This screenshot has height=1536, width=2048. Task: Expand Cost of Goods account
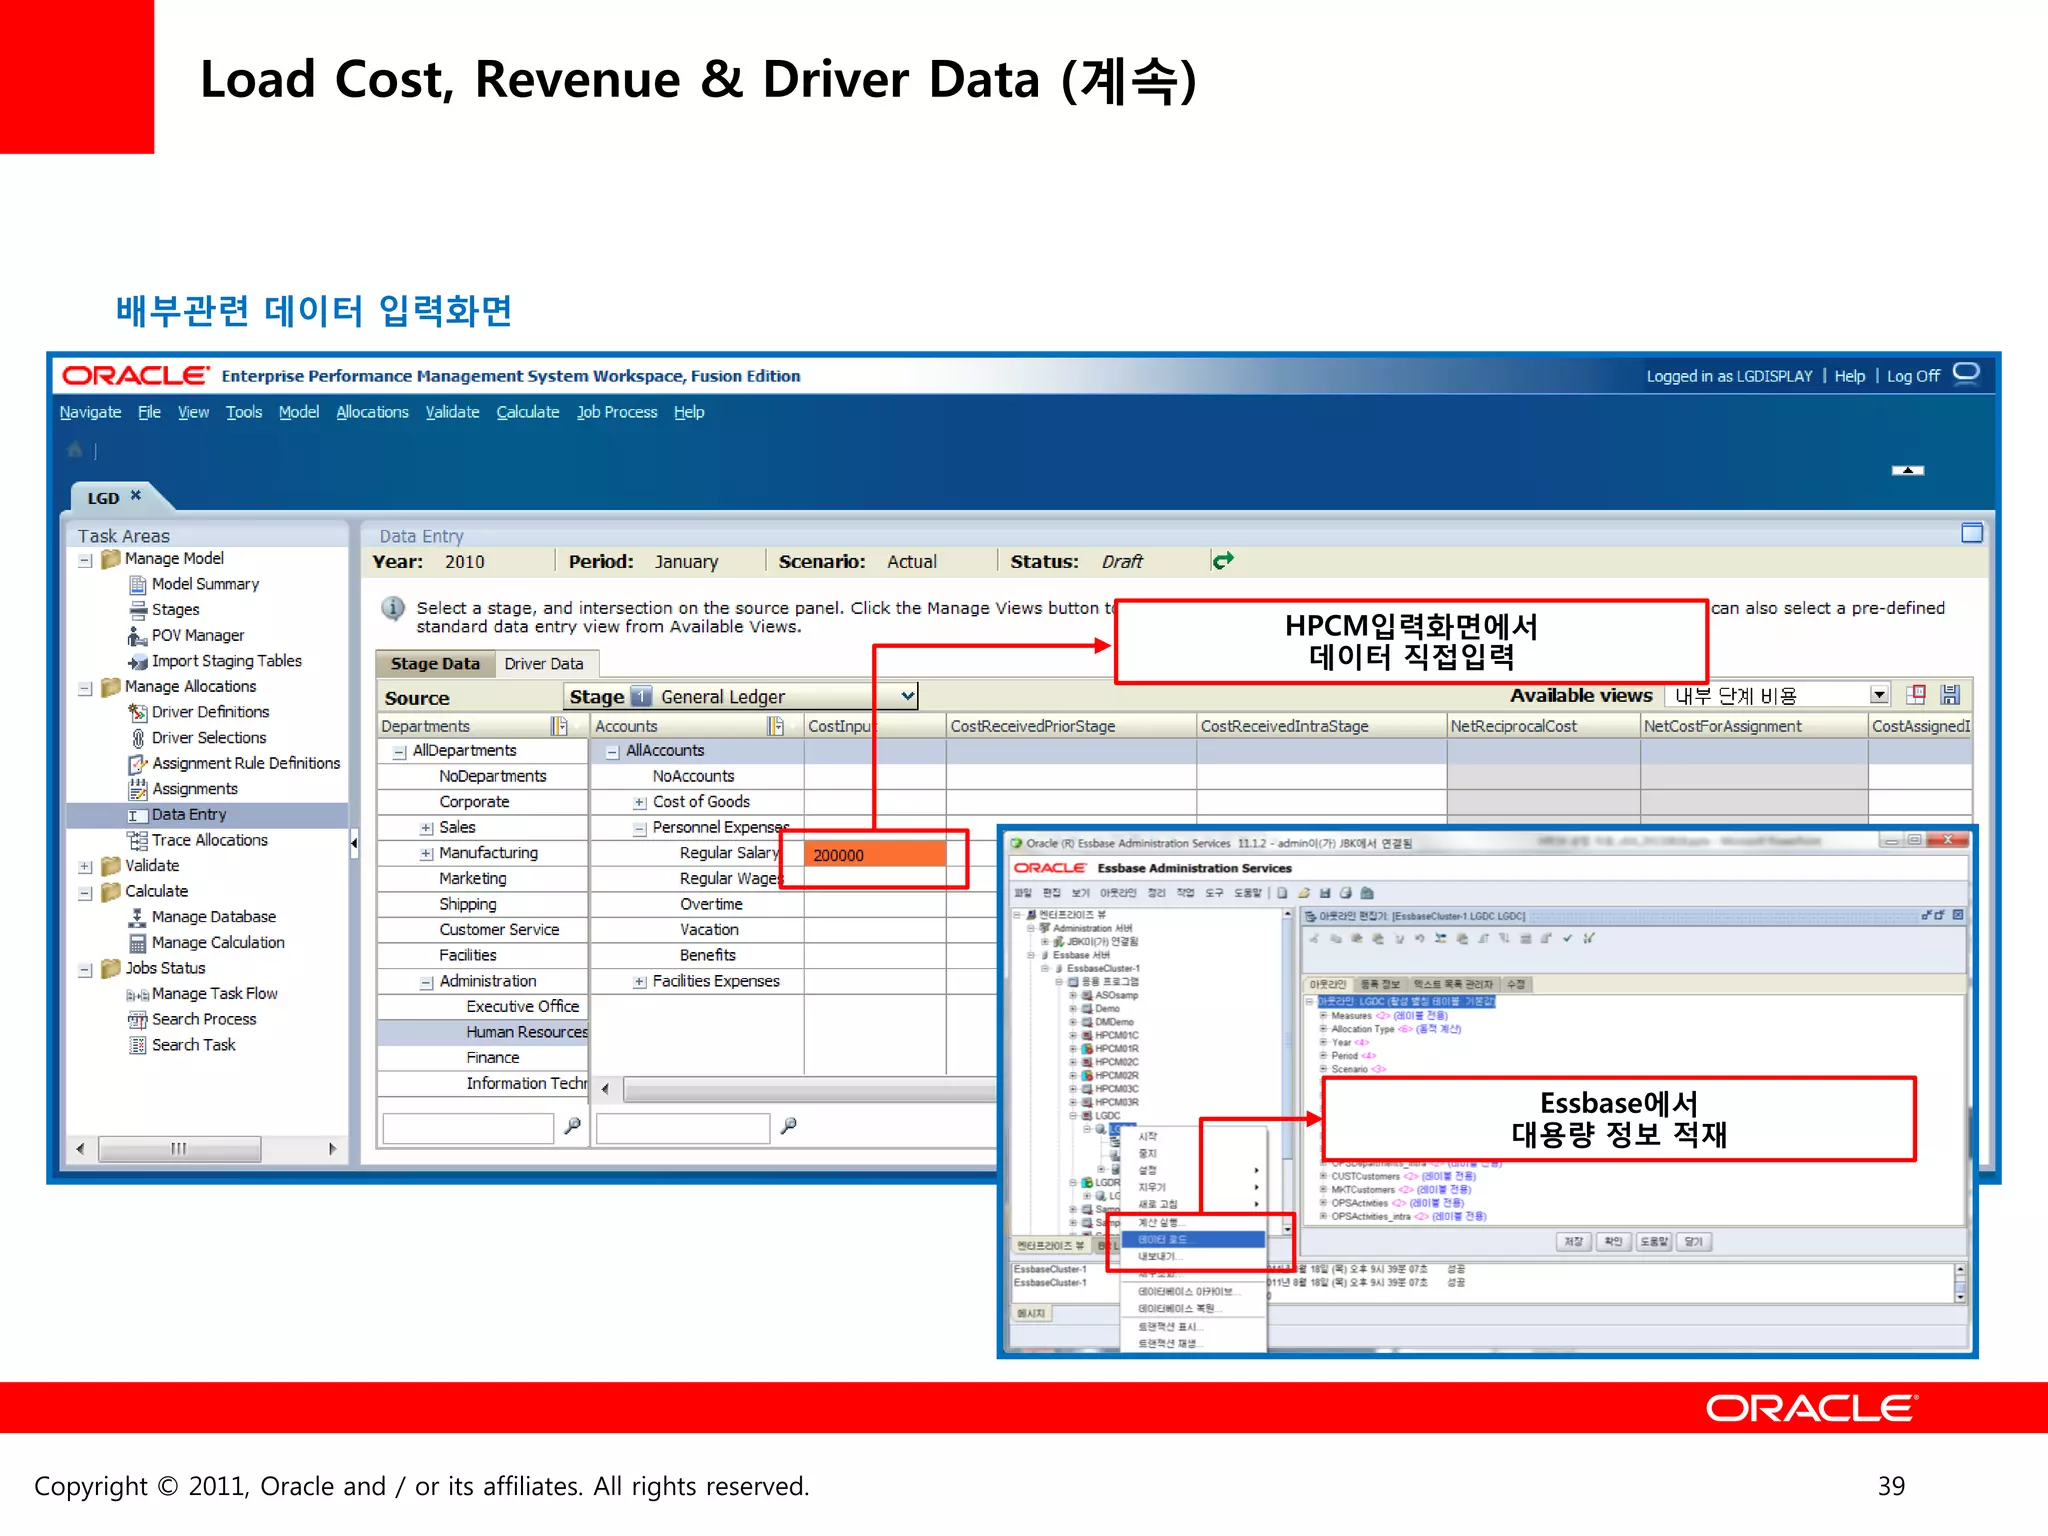tap(640, 803)
